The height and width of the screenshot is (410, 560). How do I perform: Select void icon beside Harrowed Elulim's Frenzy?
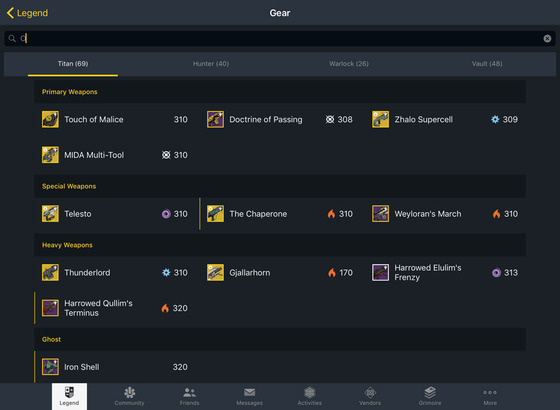[496, 273]
